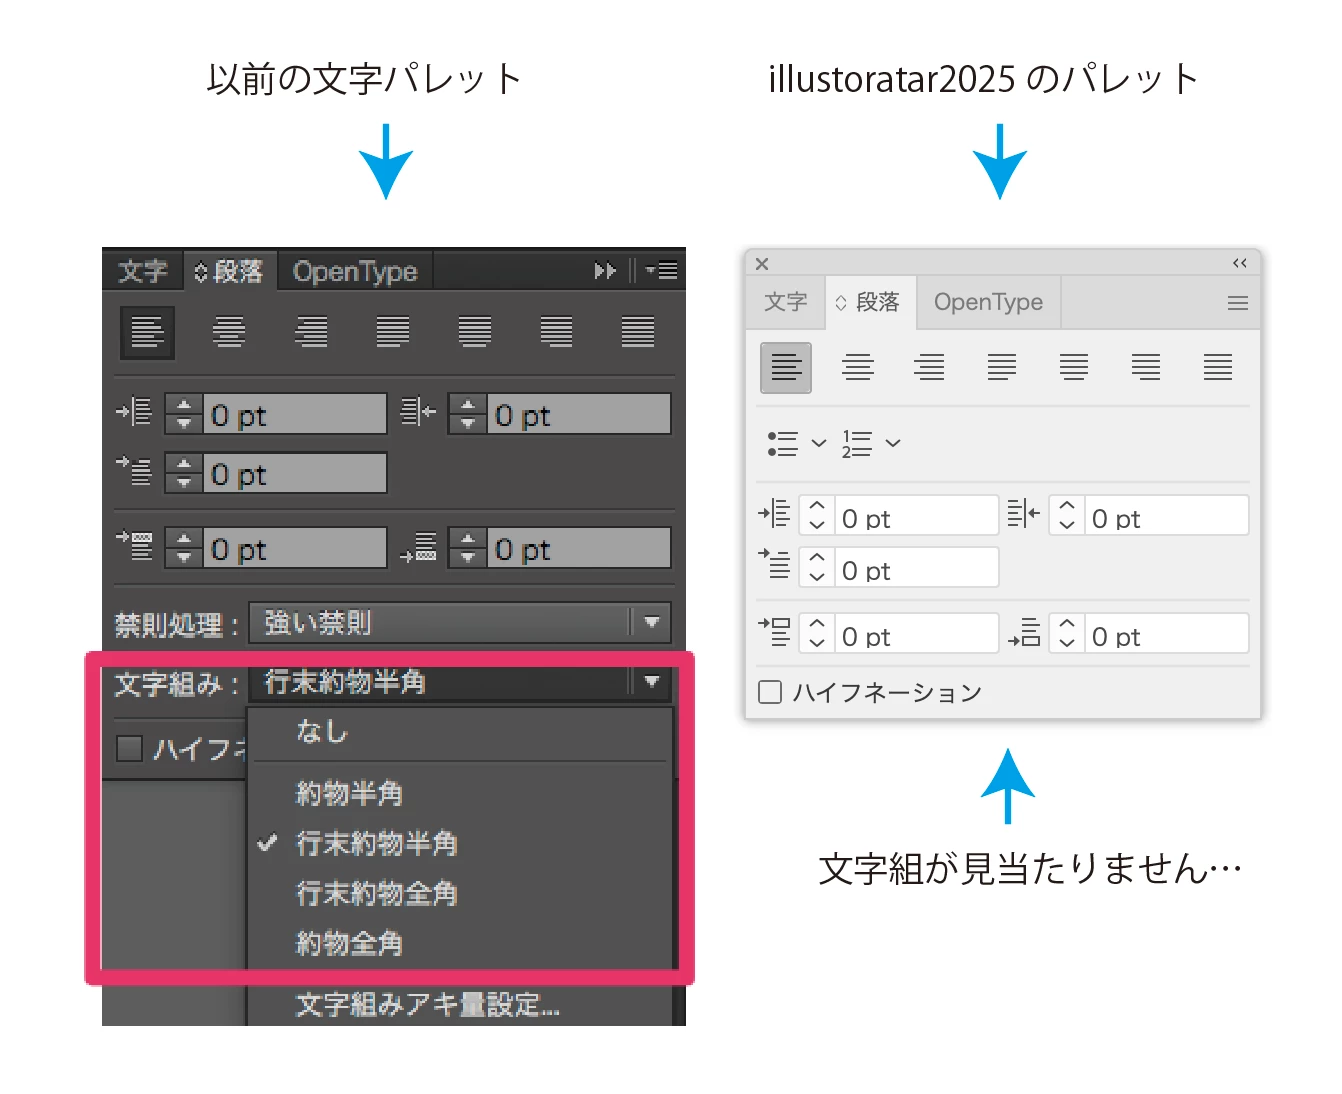This screenshot has width=1342, height=1094.
Task: Select align center icon in light 2025 panel
Action: (x=858, y=368)
